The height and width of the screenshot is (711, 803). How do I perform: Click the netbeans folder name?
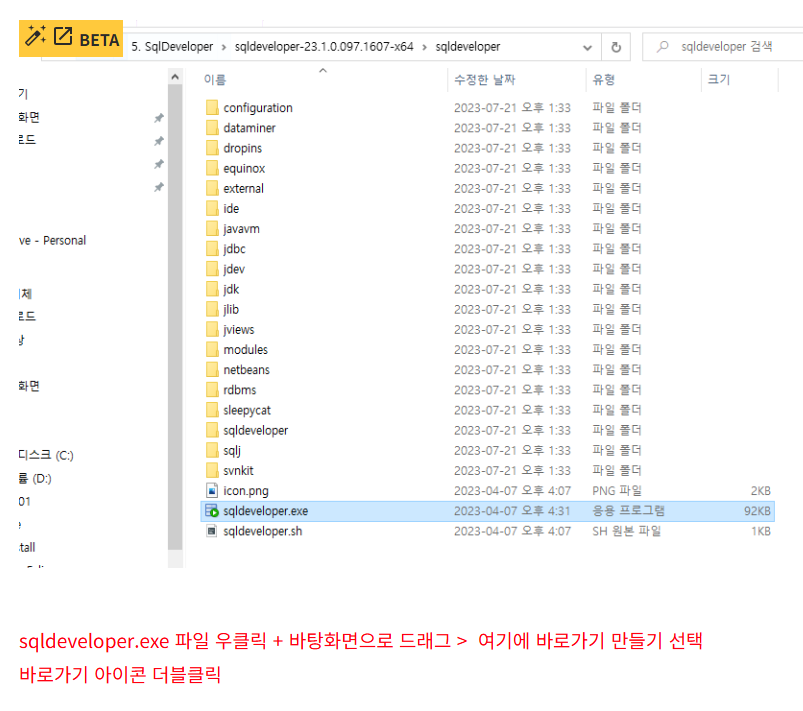click(x=246, y=369)
